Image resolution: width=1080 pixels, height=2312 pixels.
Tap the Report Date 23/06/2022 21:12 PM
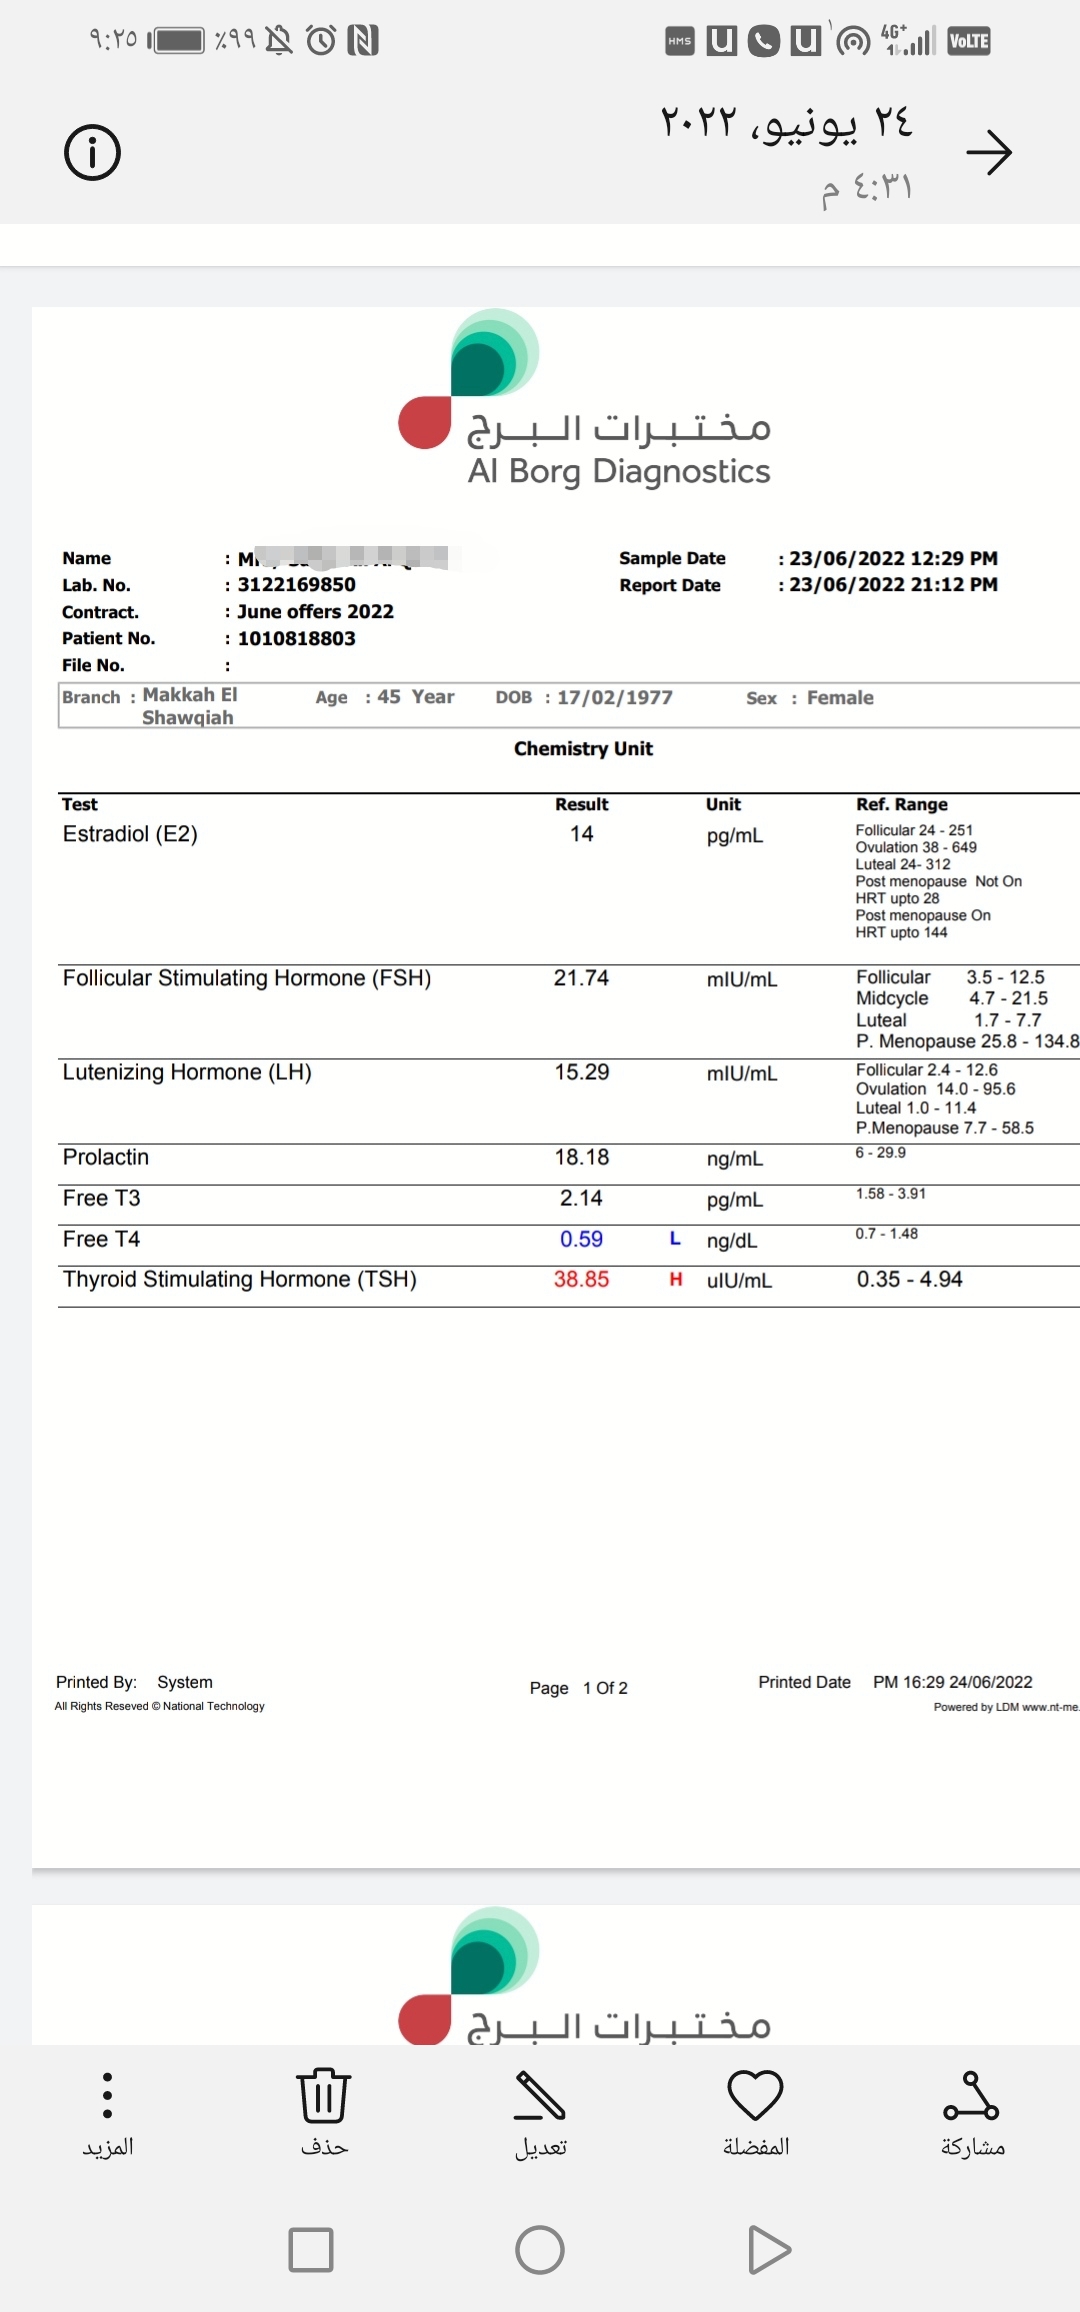coord(893,584)
